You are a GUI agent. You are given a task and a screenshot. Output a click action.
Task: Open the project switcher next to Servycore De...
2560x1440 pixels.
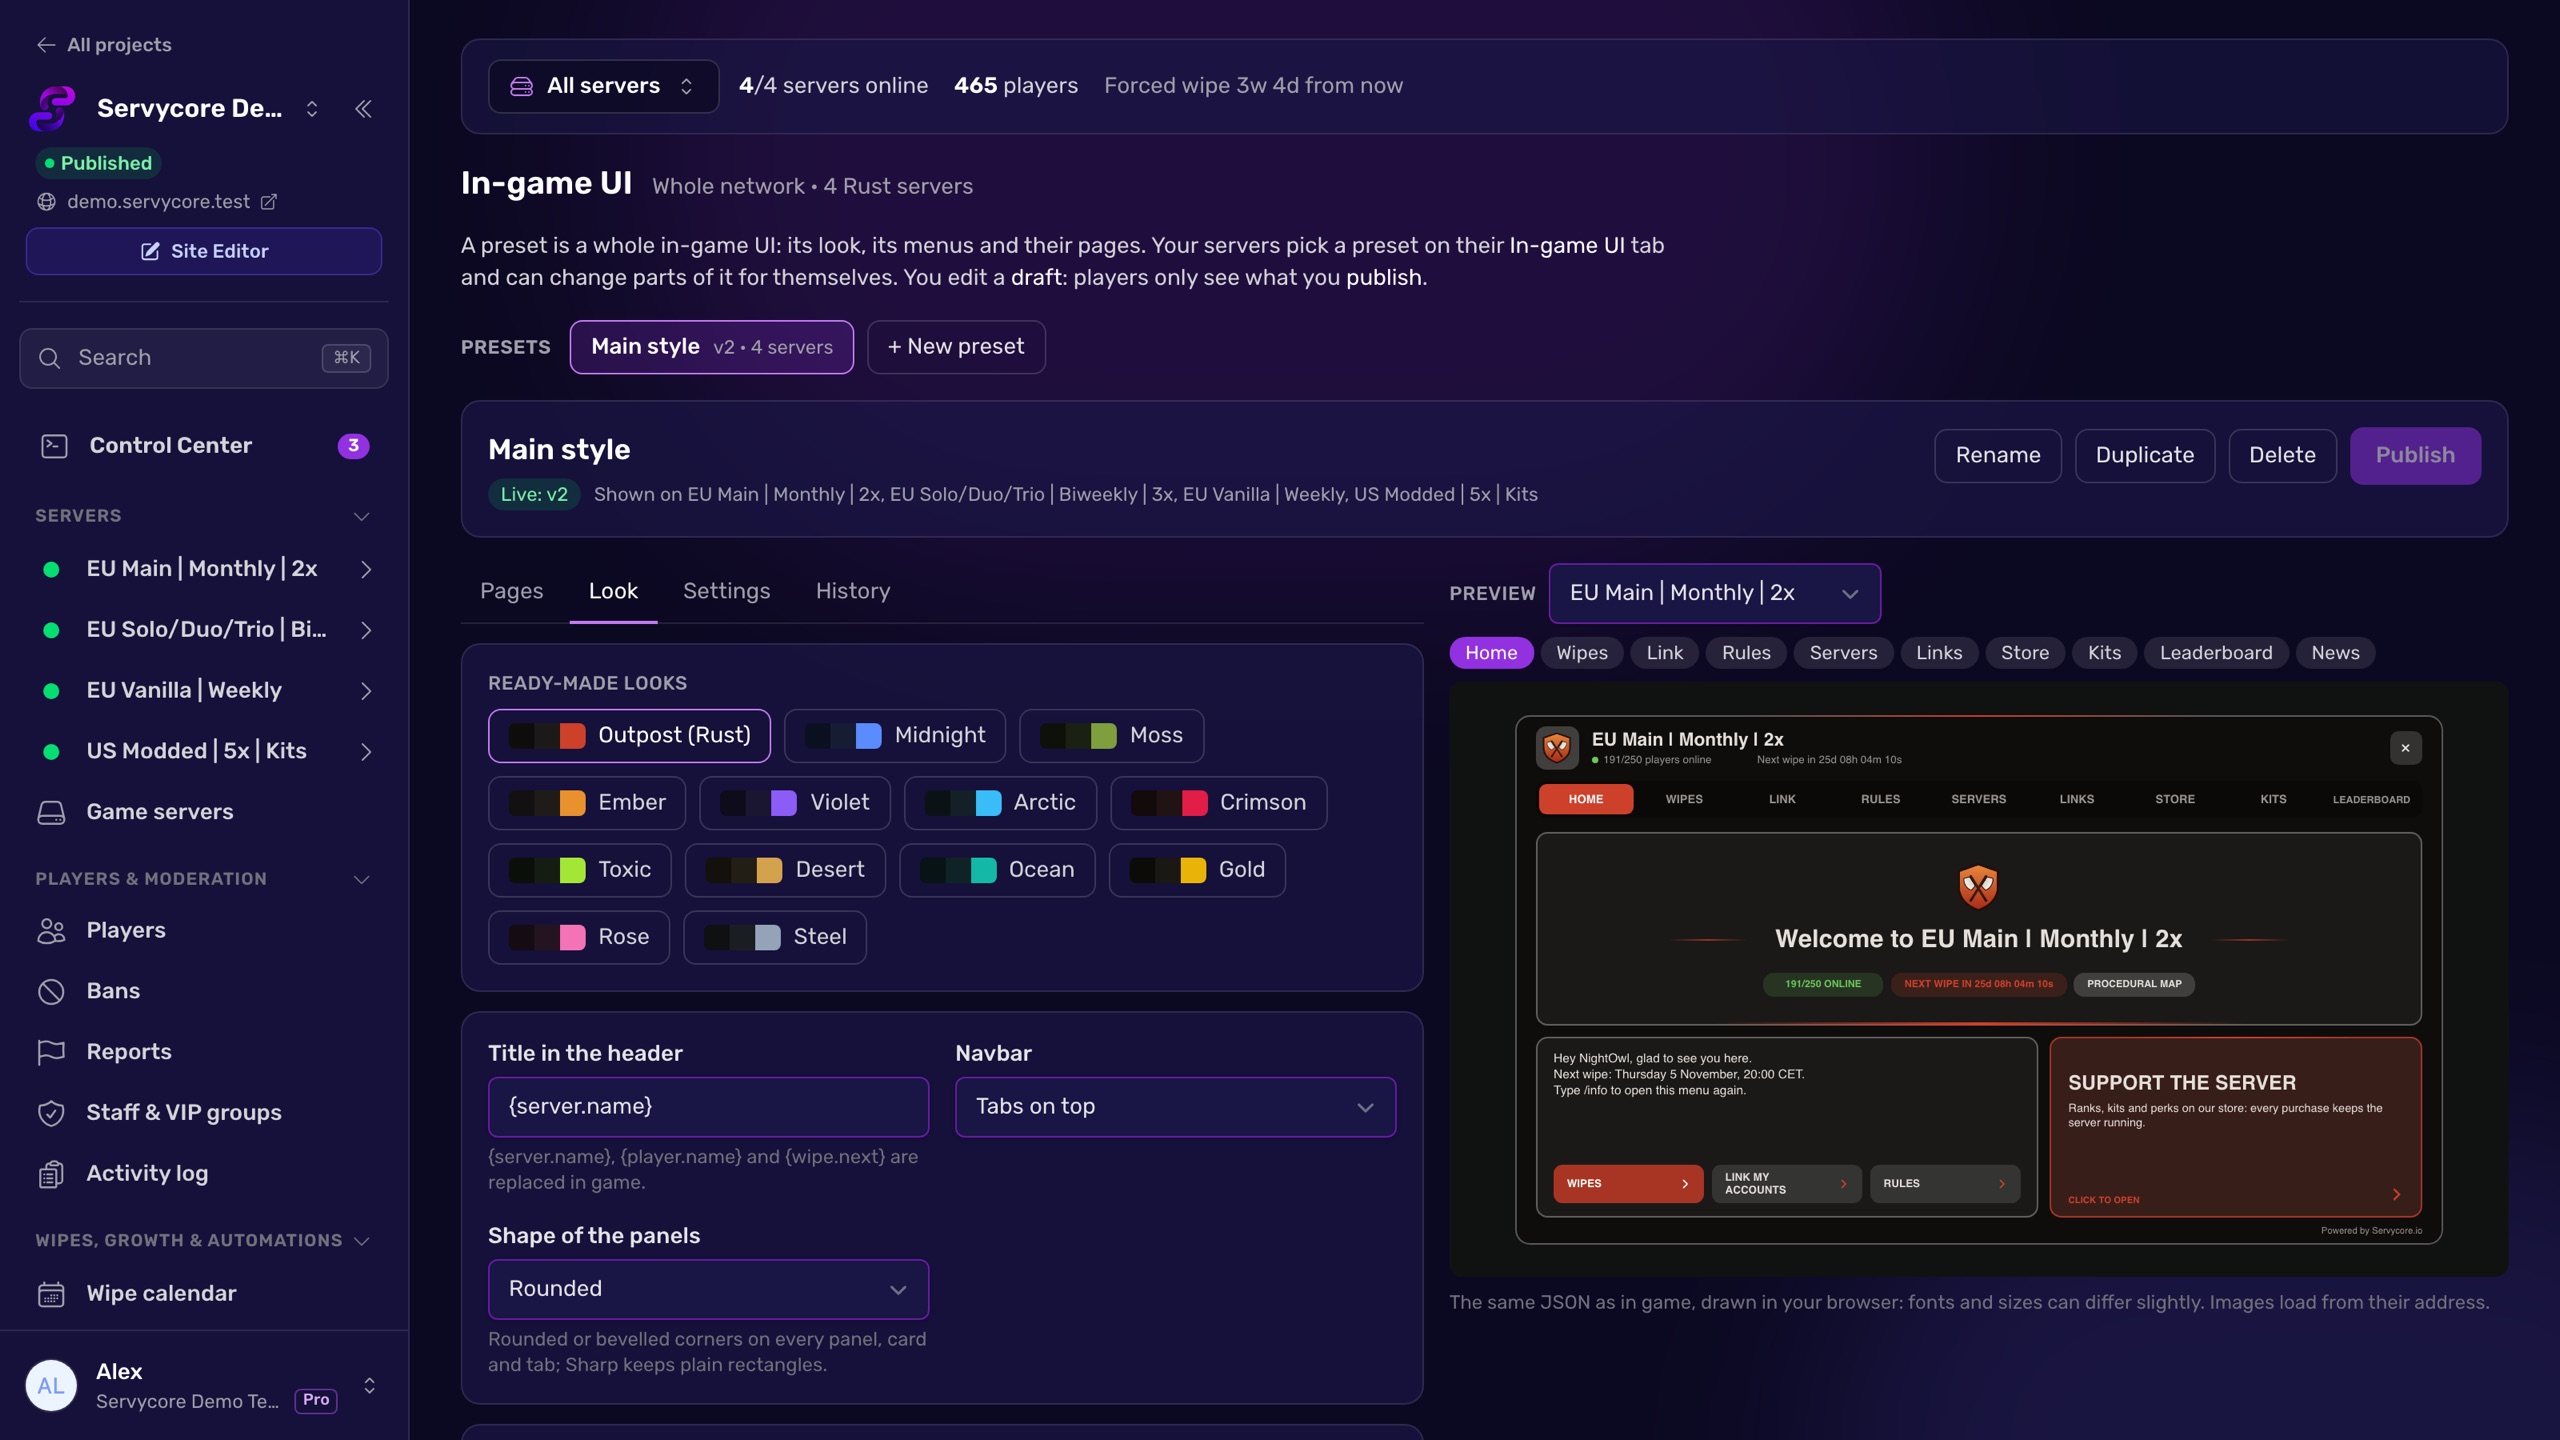312,109
